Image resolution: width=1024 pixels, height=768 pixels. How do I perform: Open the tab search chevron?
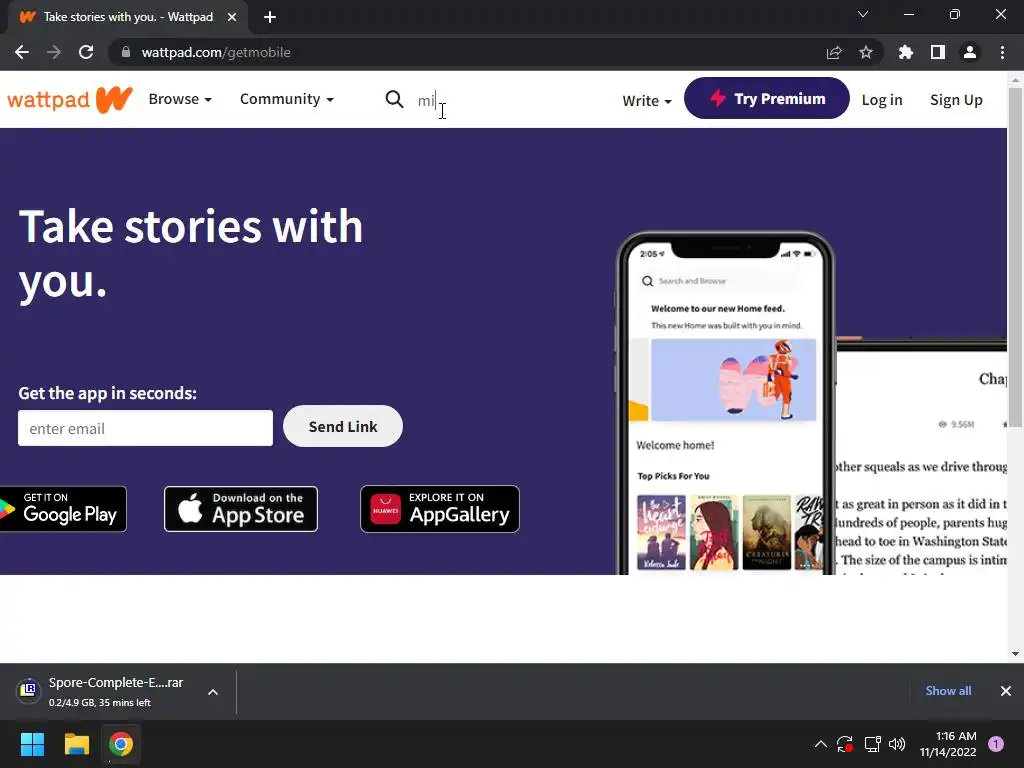[863, 14]
